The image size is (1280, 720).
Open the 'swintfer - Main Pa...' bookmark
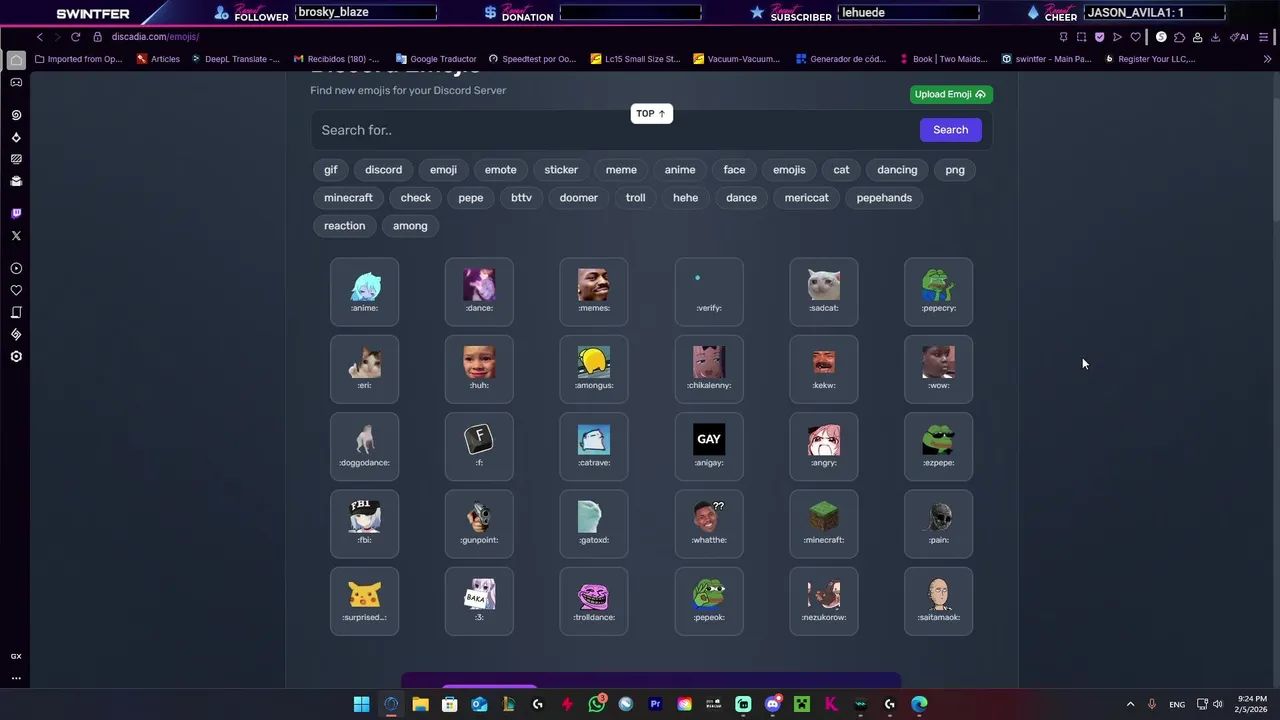1046,59
